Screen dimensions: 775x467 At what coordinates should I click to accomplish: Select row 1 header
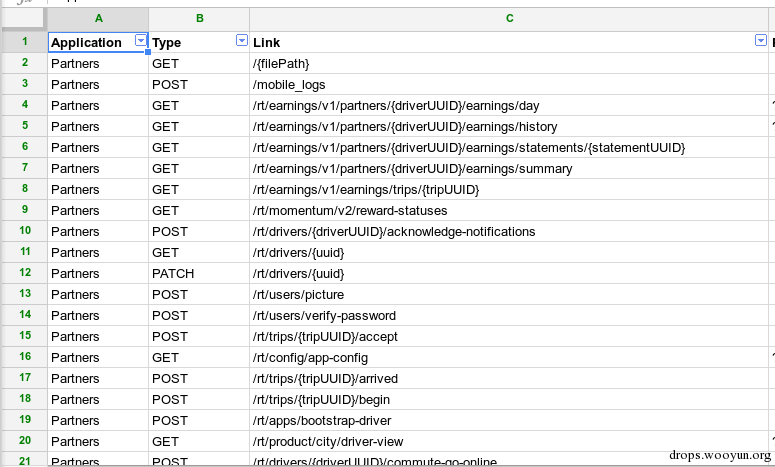click(x=24, y=42)
